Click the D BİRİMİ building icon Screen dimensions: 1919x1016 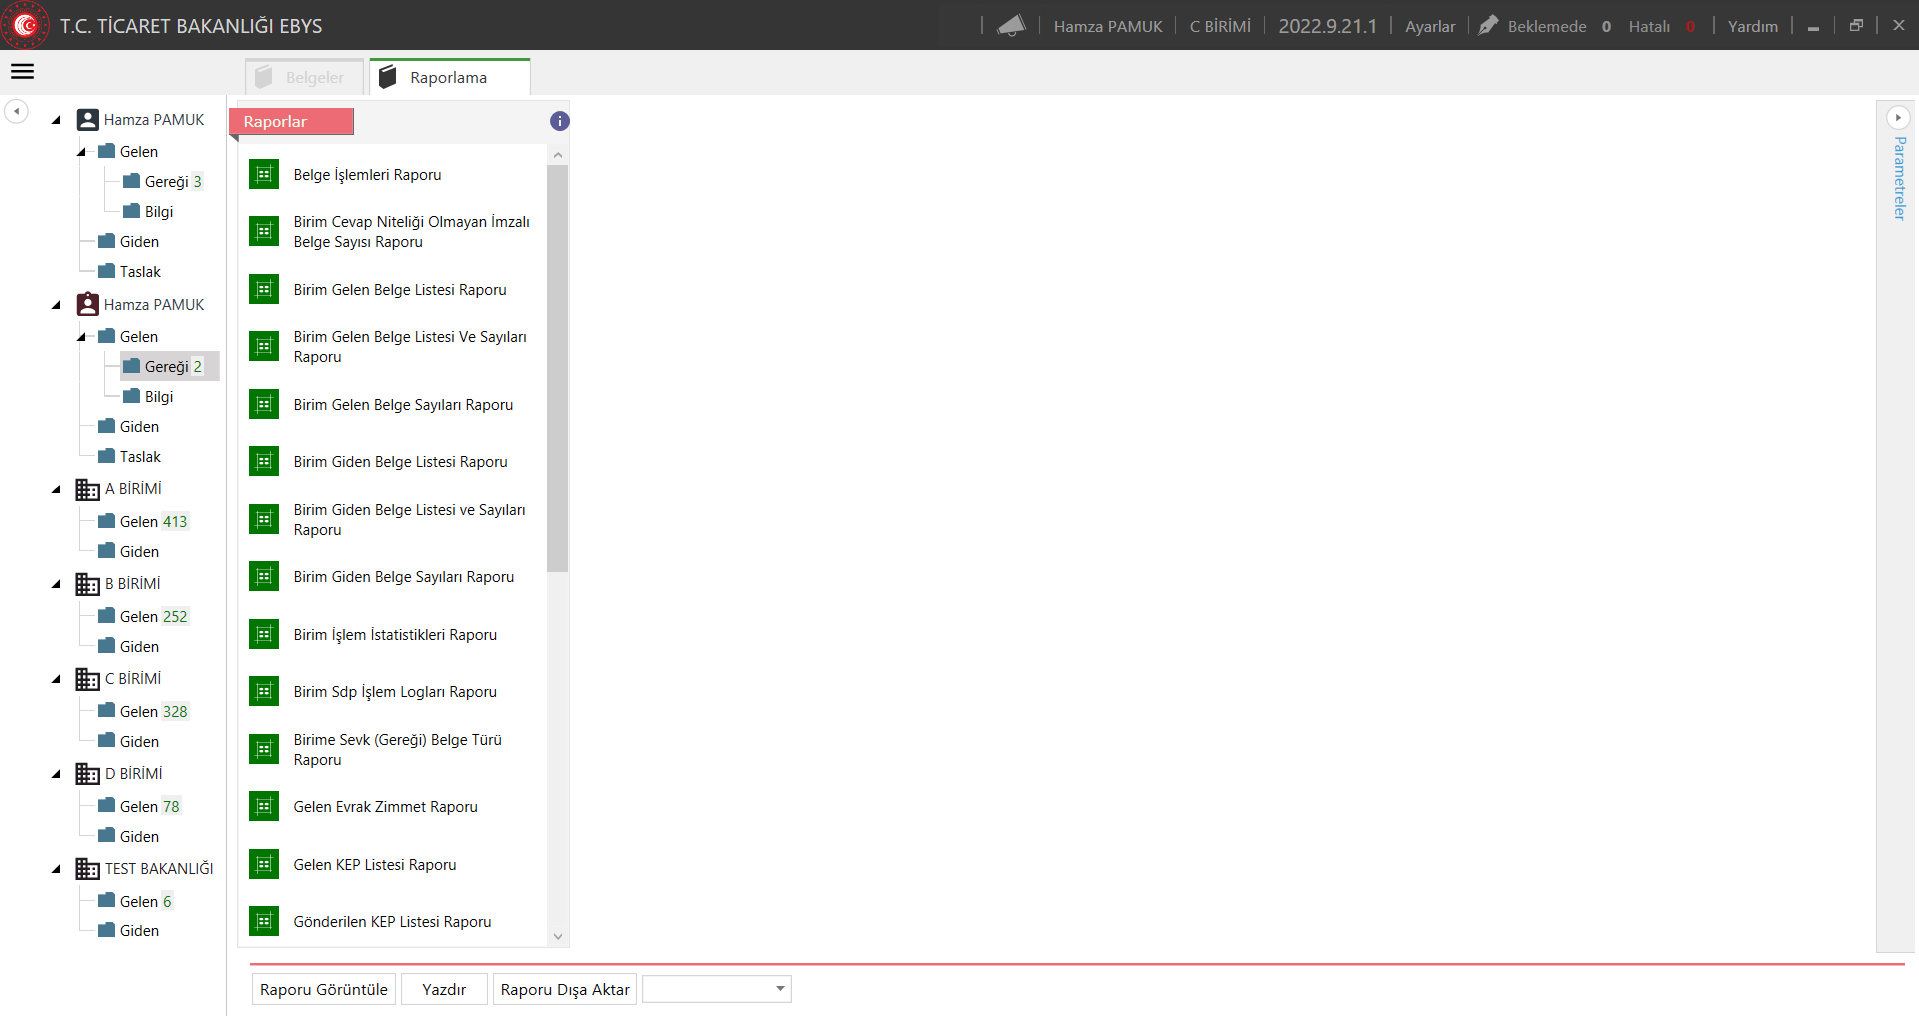[x=88, y=774]
